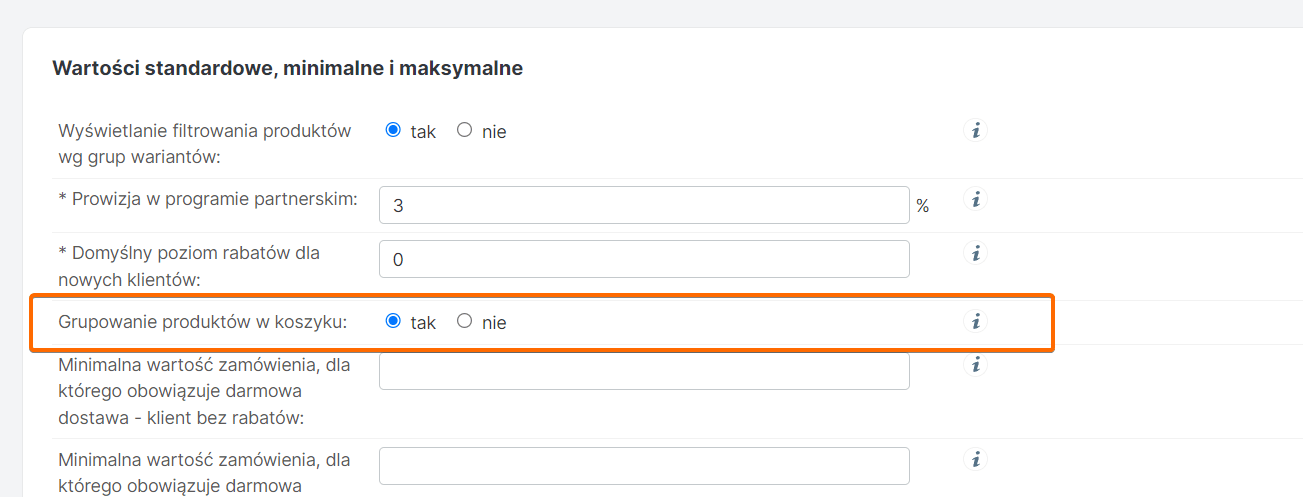Open info icon for Grupowanie produktów w koszyku

tap(976, 321)
